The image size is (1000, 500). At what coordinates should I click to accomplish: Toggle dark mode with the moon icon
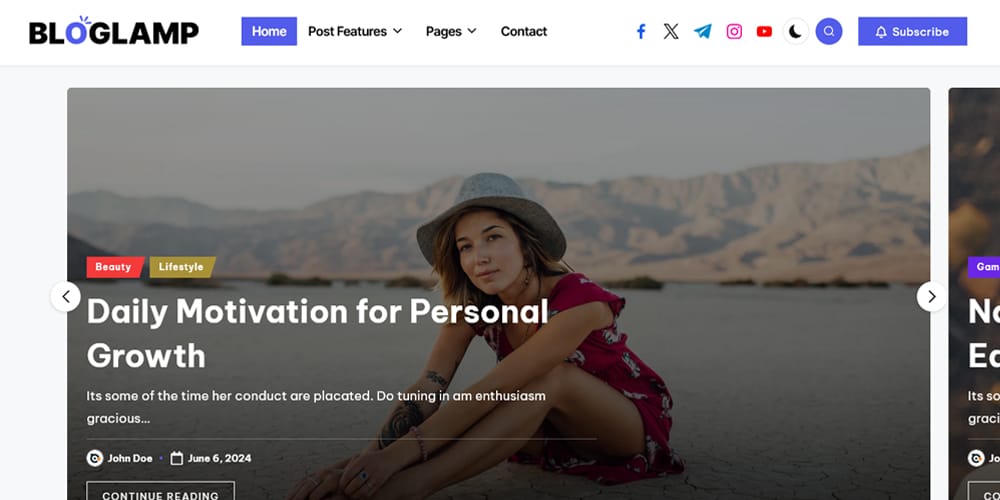point(795,31)
